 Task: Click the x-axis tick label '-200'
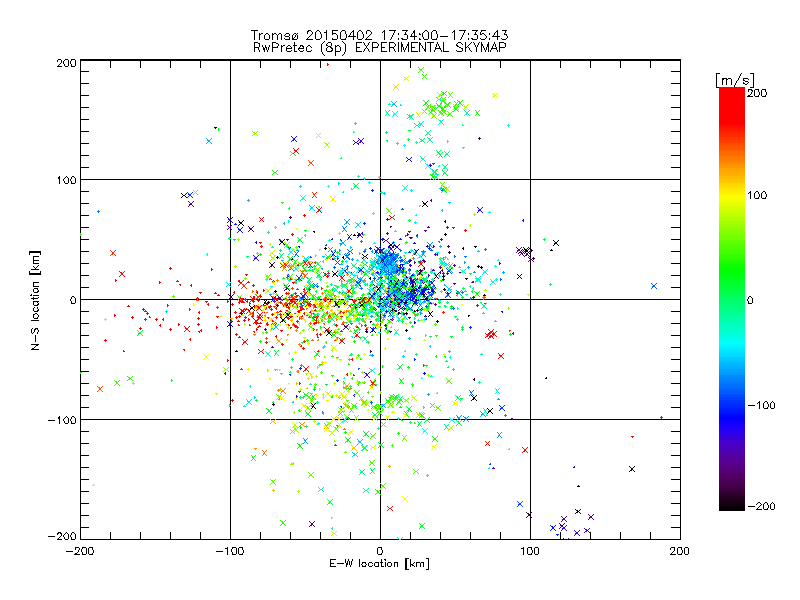(x=80, y=552)
